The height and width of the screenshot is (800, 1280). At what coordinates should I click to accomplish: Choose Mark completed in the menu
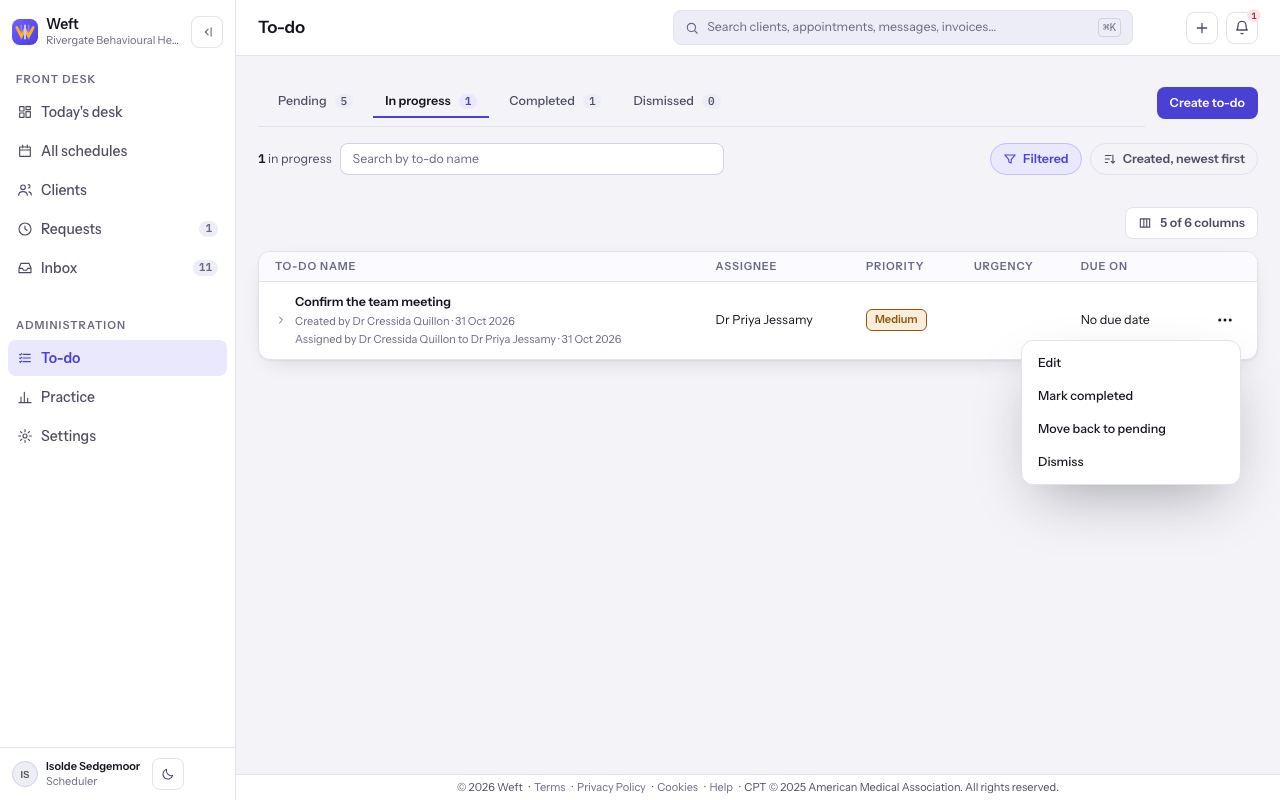point(1131,396)
